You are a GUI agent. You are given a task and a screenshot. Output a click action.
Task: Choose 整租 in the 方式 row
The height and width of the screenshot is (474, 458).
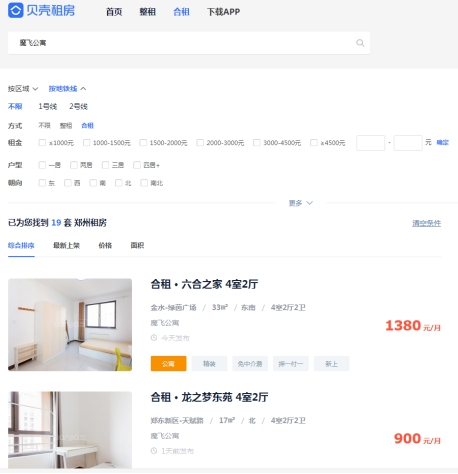[66, 125]
